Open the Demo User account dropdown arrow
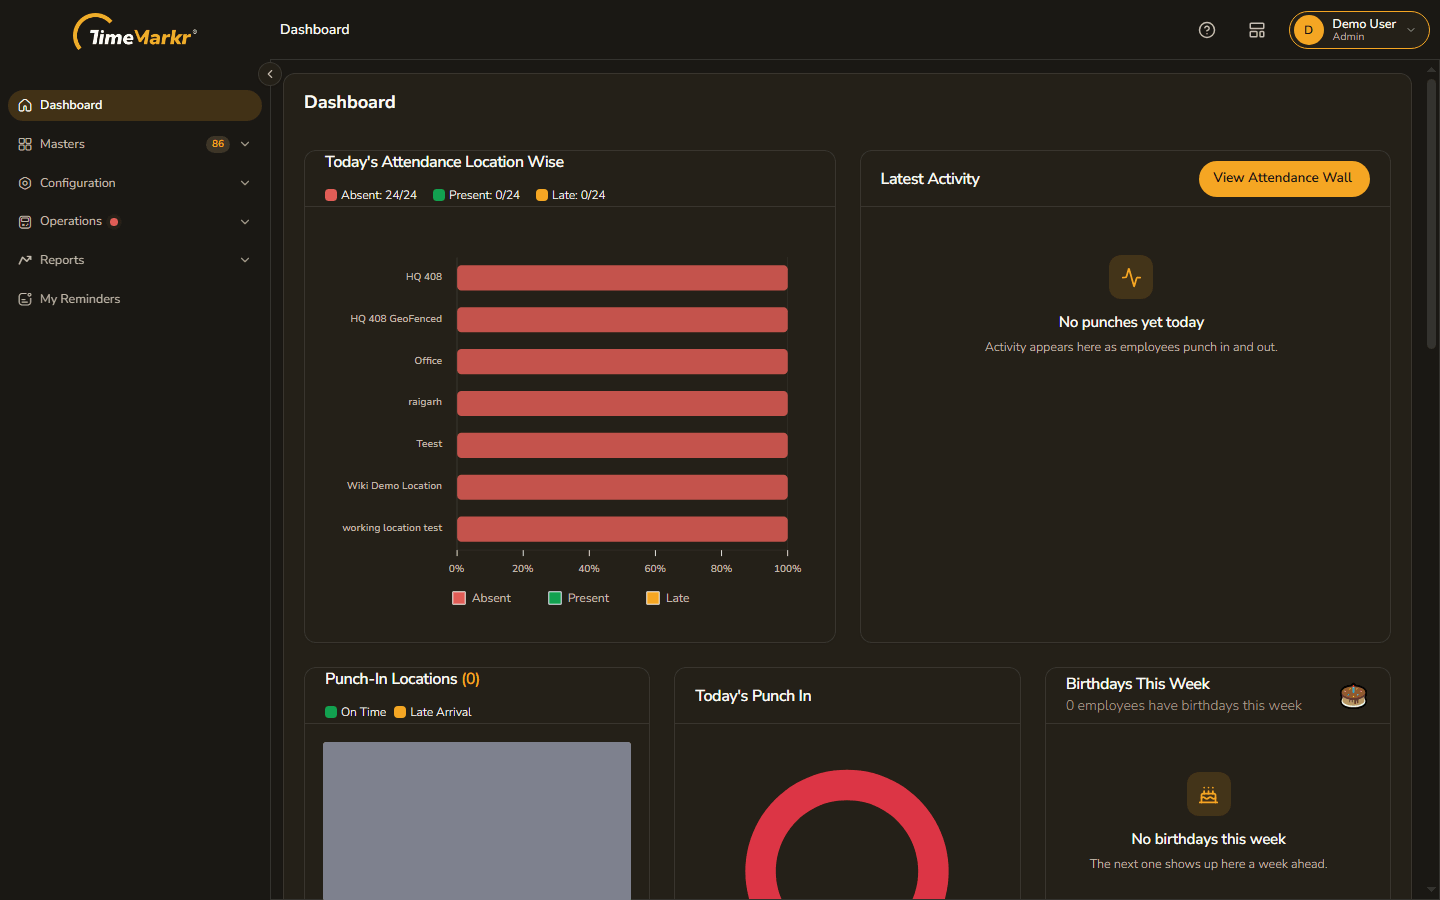Screen dimensions: 1440x900 (1411, 30)
